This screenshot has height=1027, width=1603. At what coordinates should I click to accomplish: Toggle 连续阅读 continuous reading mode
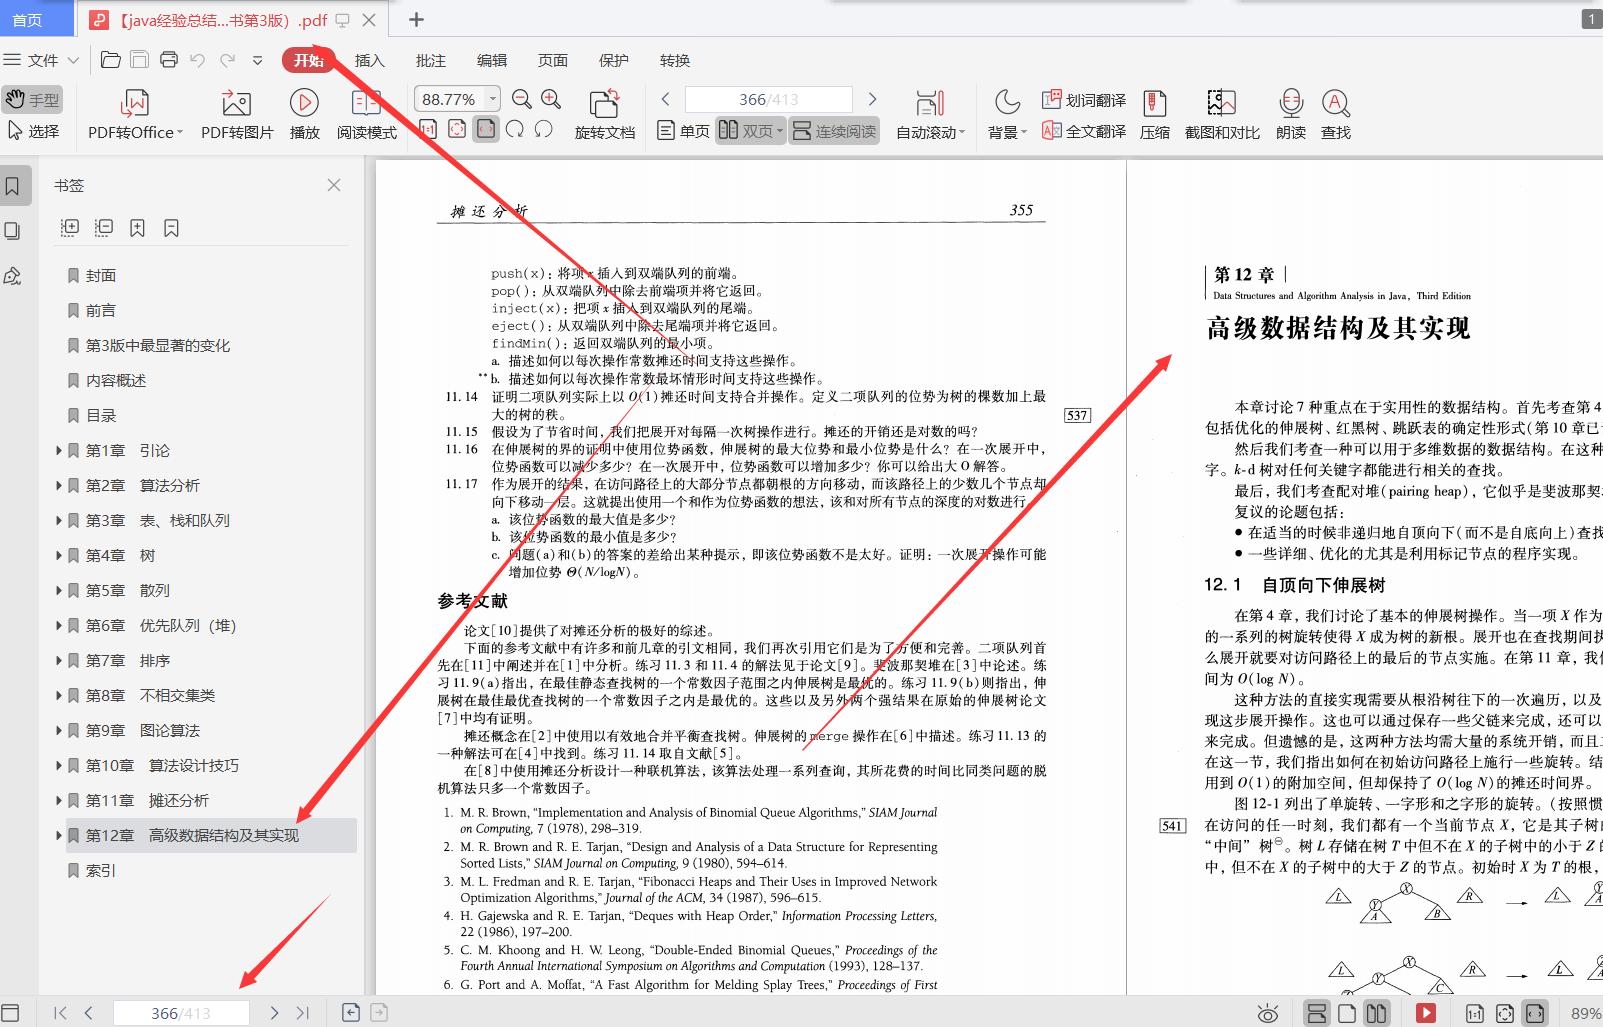tap(833, 130)
